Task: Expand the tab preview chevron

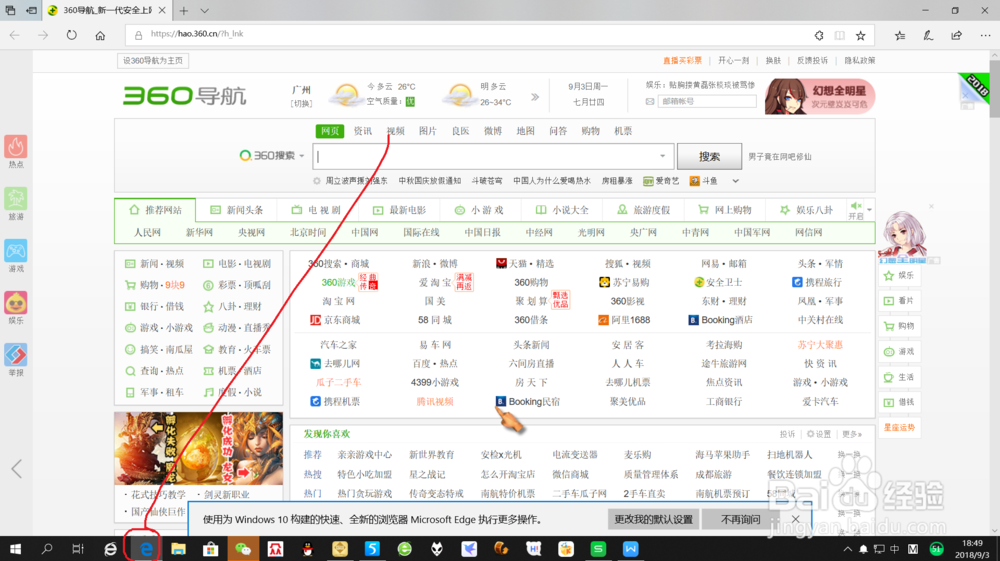Action: tap(204, 10)
